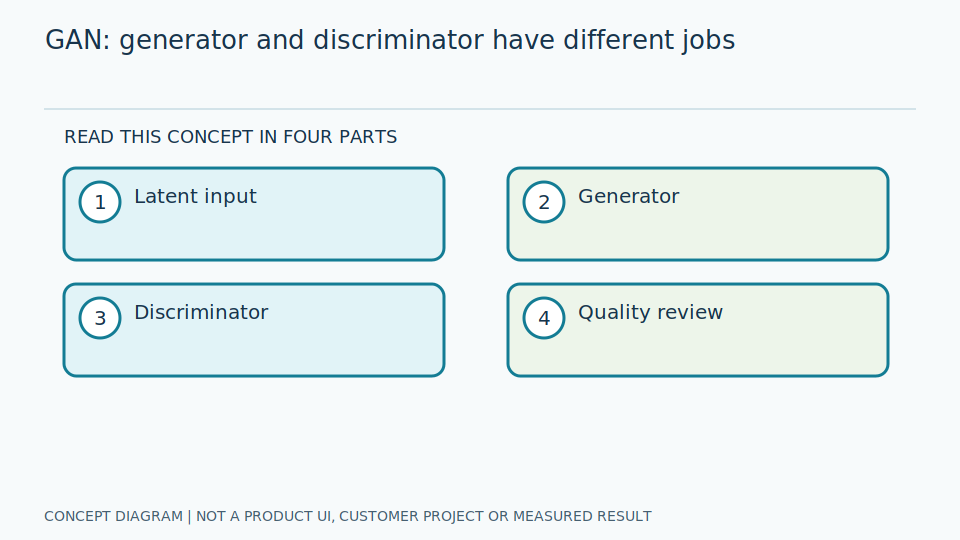
Task: Click the Discriminator card background
Action: 254,330
